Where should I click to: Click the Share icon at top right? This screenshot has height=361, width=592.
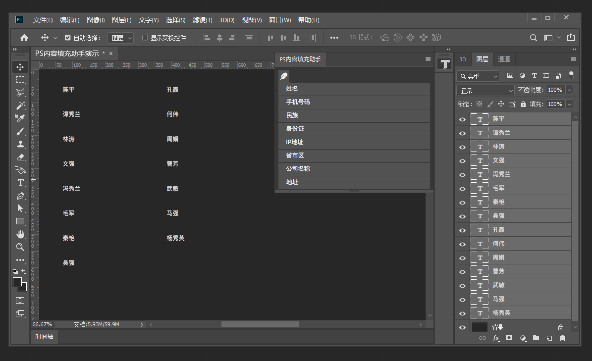coord(571,37)
